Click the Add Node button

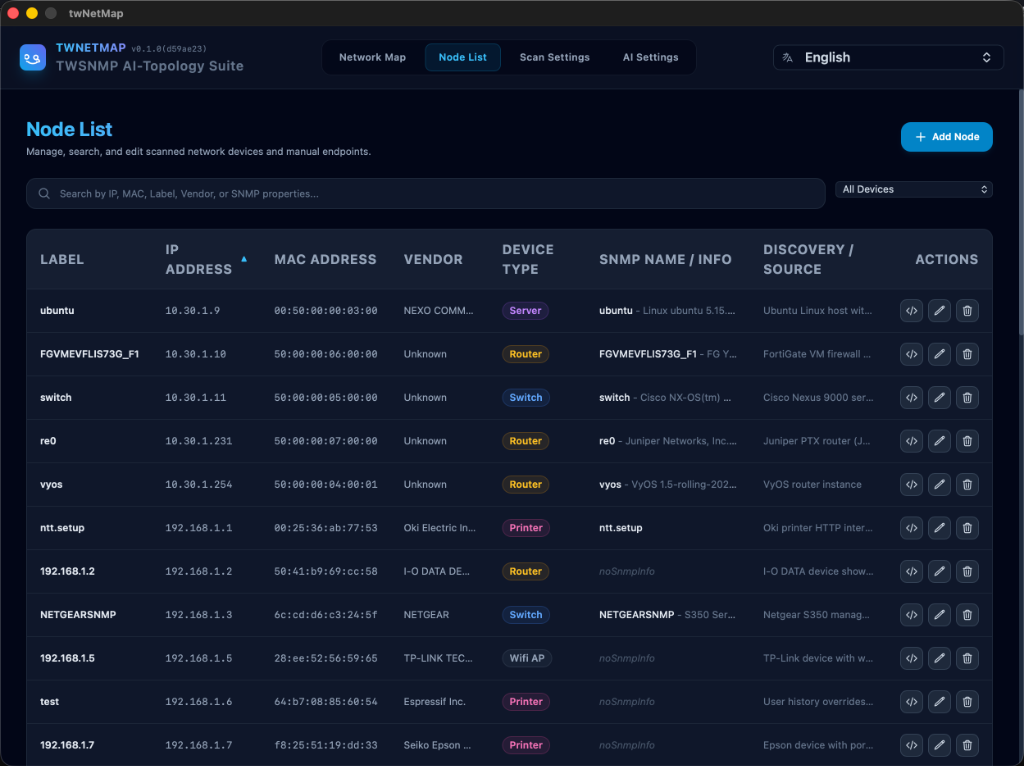pos(946,137)
